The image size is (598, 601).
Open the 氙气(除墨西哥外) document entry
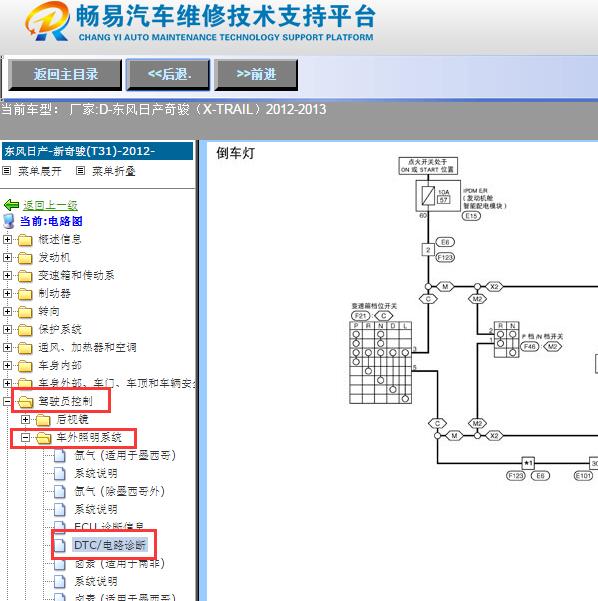point(120,491)
